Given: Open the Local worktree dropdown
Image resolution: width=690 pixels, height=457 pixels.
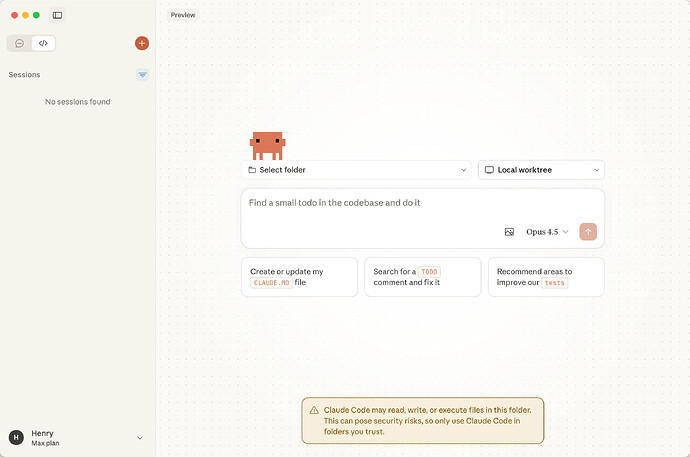Looking at the screenshot, I should [541, 170].
